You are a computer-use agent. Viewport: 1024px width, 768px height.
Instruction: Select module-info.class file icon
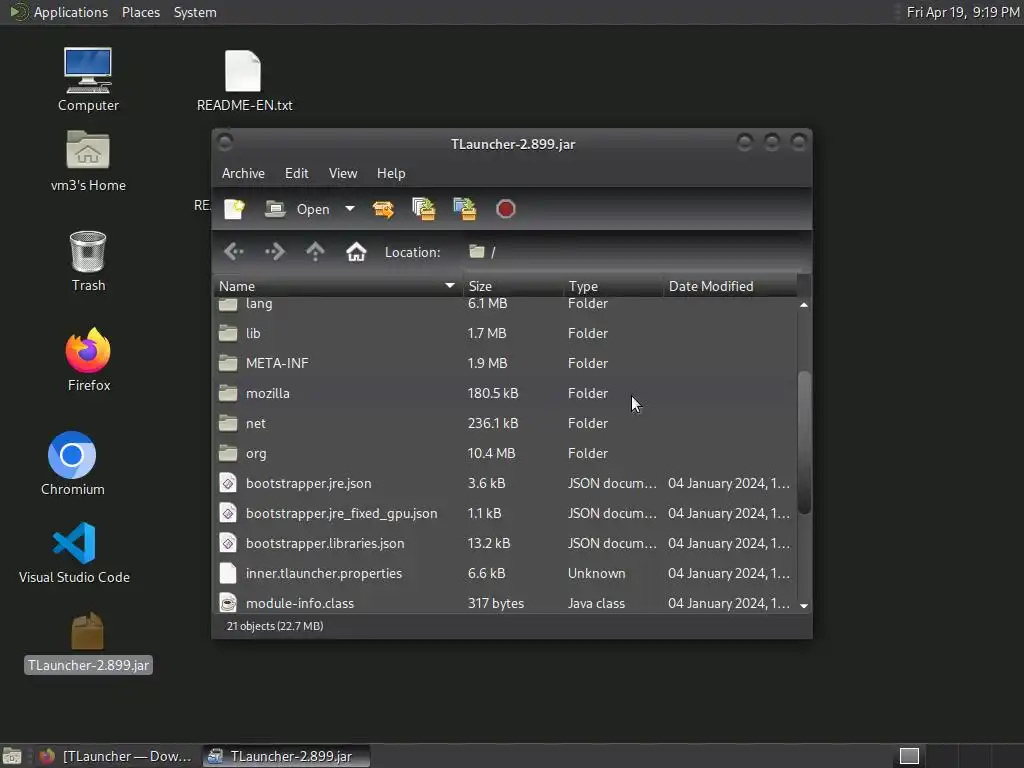pos(228,603)
